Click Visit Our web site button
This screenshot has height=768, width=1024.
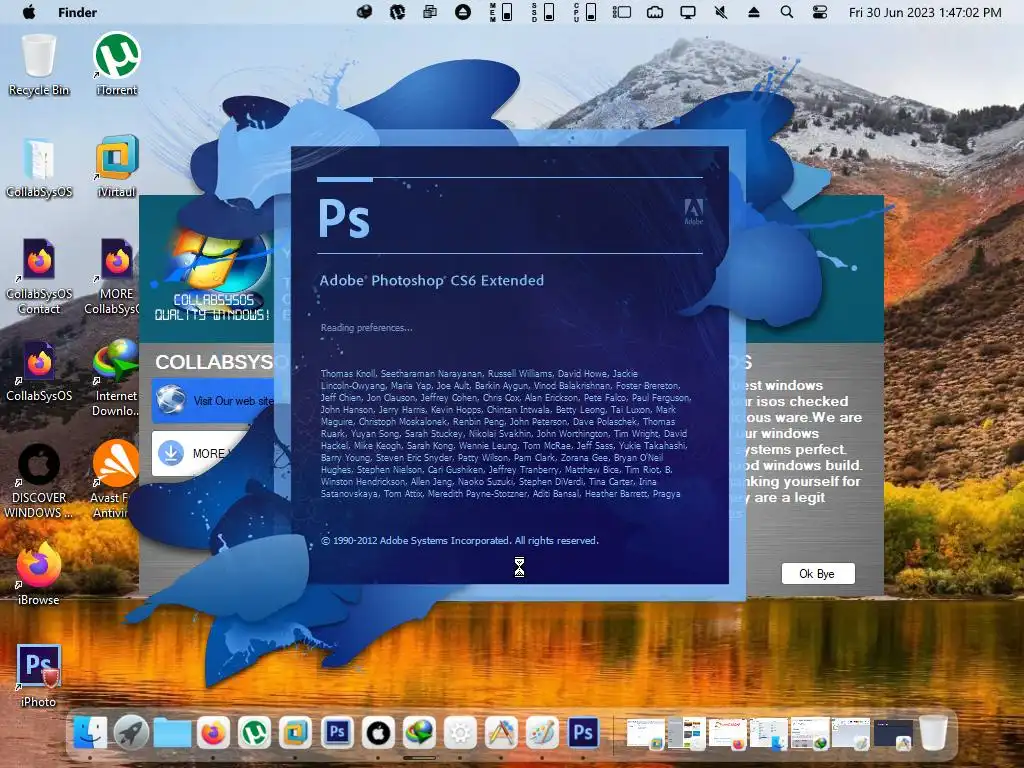(x=214, y=400)
